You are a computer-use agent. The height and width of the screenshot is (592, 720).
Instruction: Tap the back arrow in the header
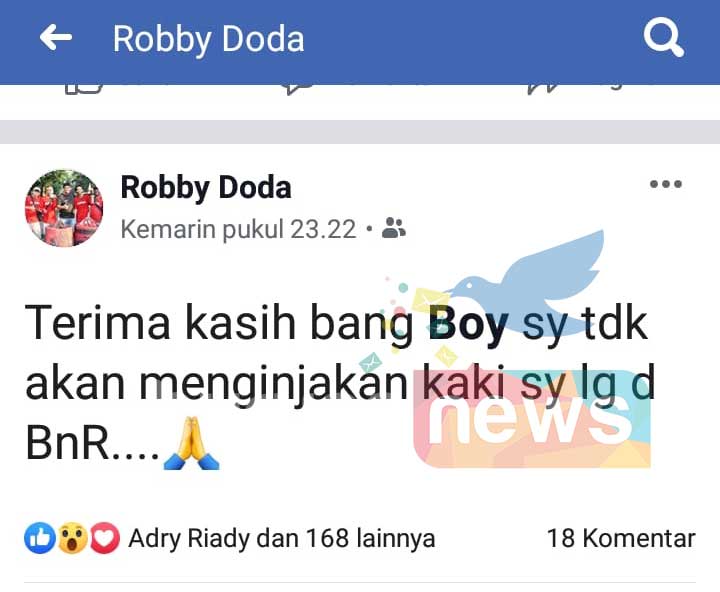56,37
